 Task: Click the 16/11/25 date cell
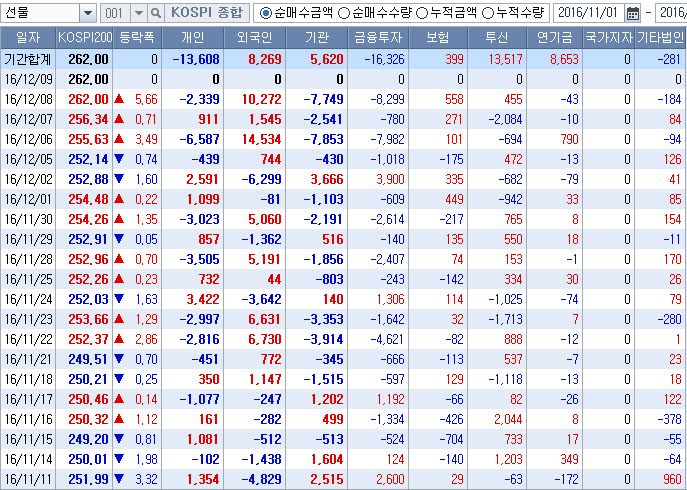pyautogui.click(x=28, y=280)
